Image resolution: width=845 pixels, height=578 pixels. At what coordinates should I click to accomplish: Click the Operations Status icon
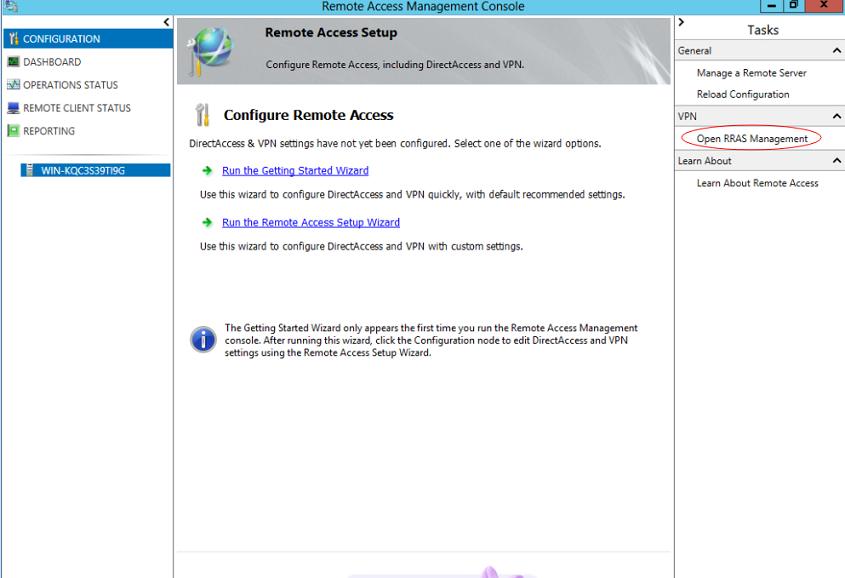coord(13,85)
